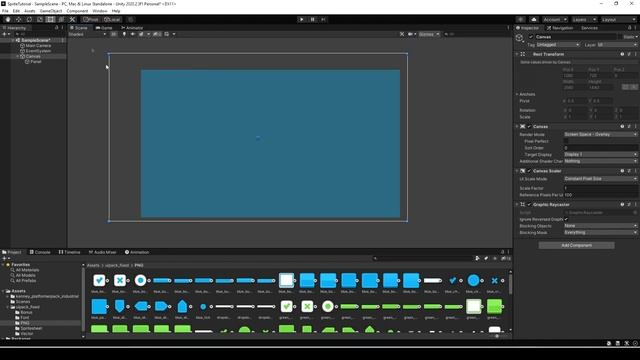Open the GameObject menu

(51, 11)
